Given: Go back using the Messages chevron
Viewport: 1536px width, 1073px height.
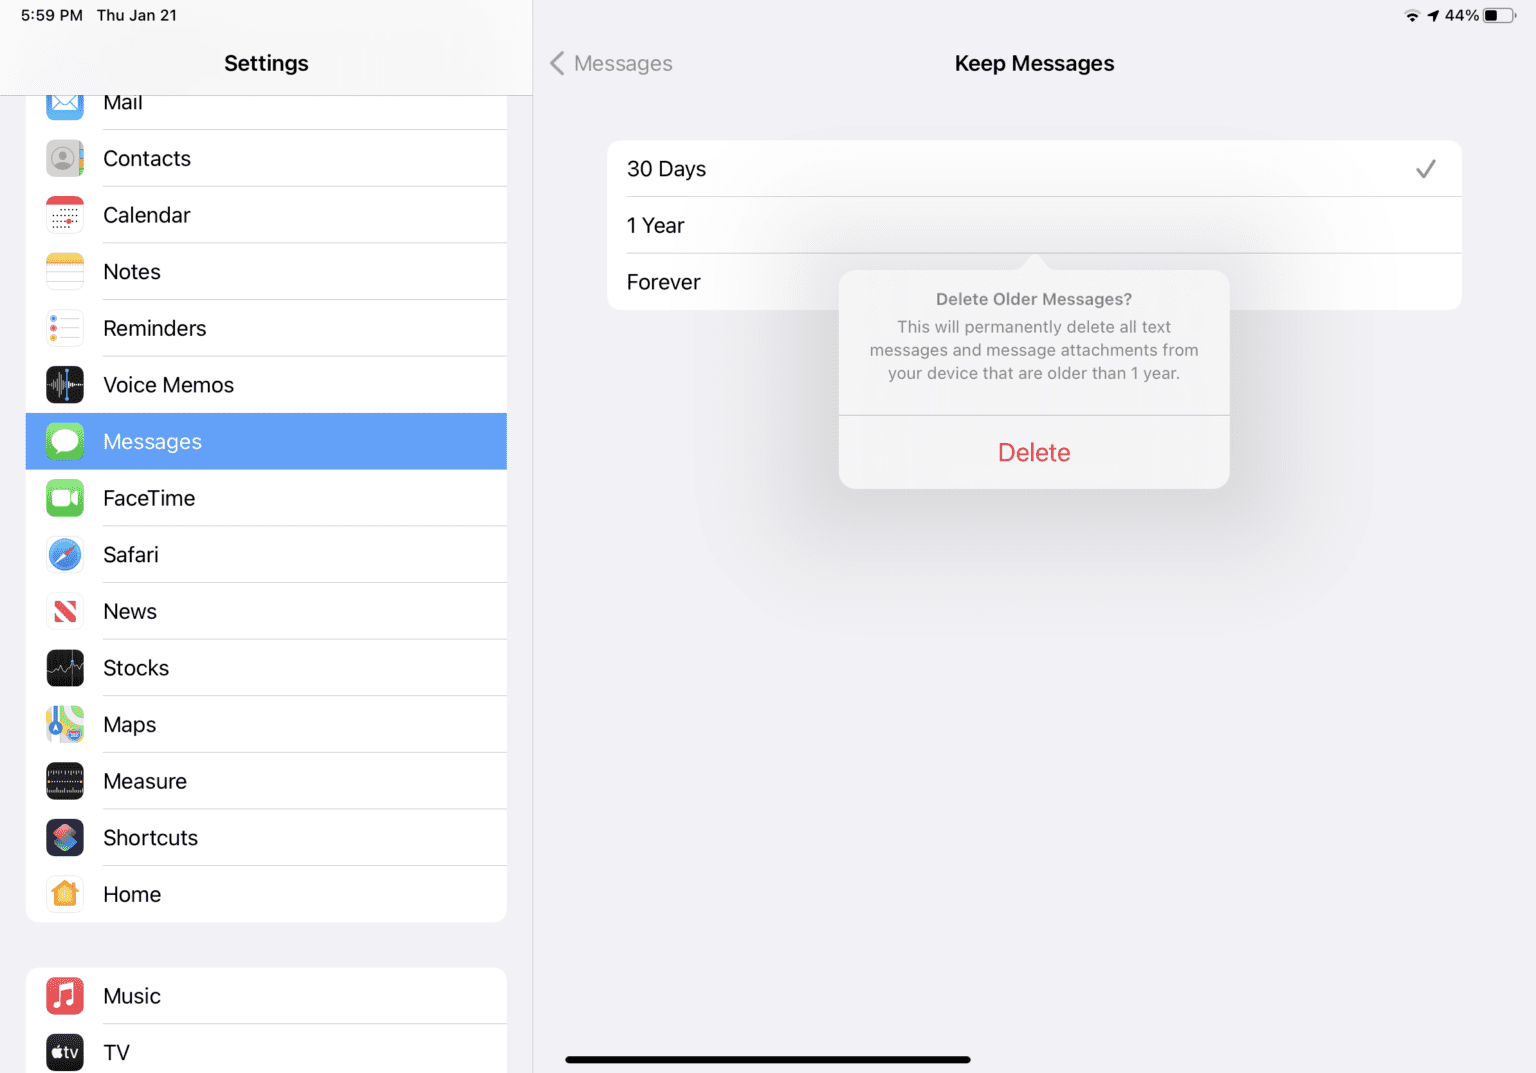Looking at the screenshot, I should (x=610, y=62).
